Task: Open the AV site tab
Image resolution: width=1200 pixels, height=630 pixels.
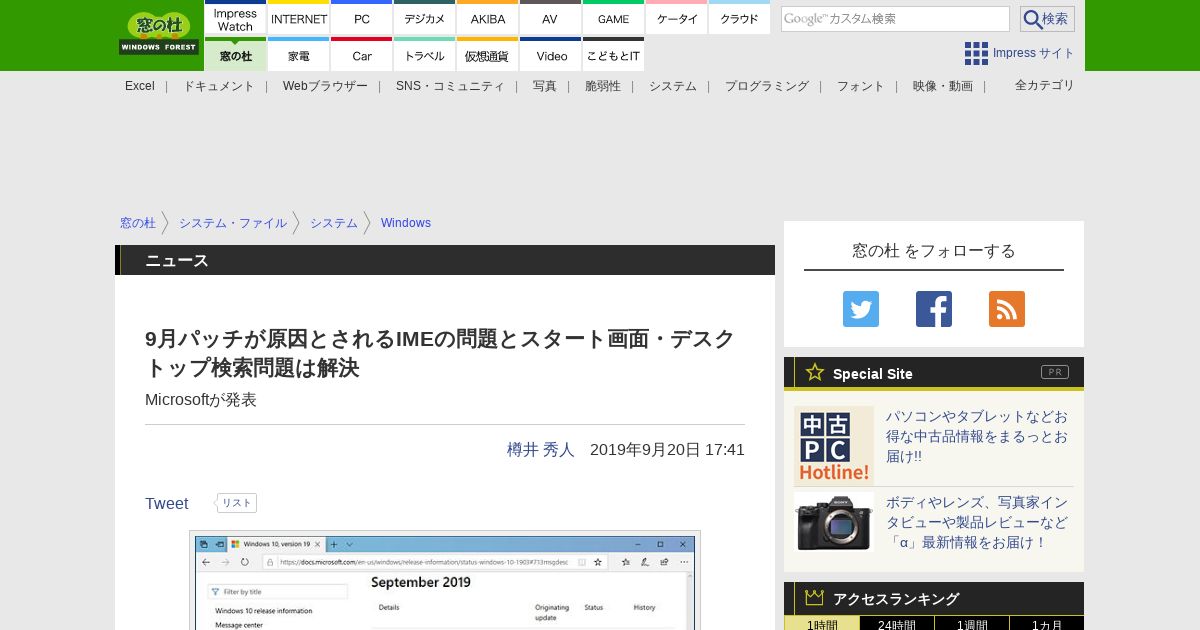Action: click(x=550, y=19)
